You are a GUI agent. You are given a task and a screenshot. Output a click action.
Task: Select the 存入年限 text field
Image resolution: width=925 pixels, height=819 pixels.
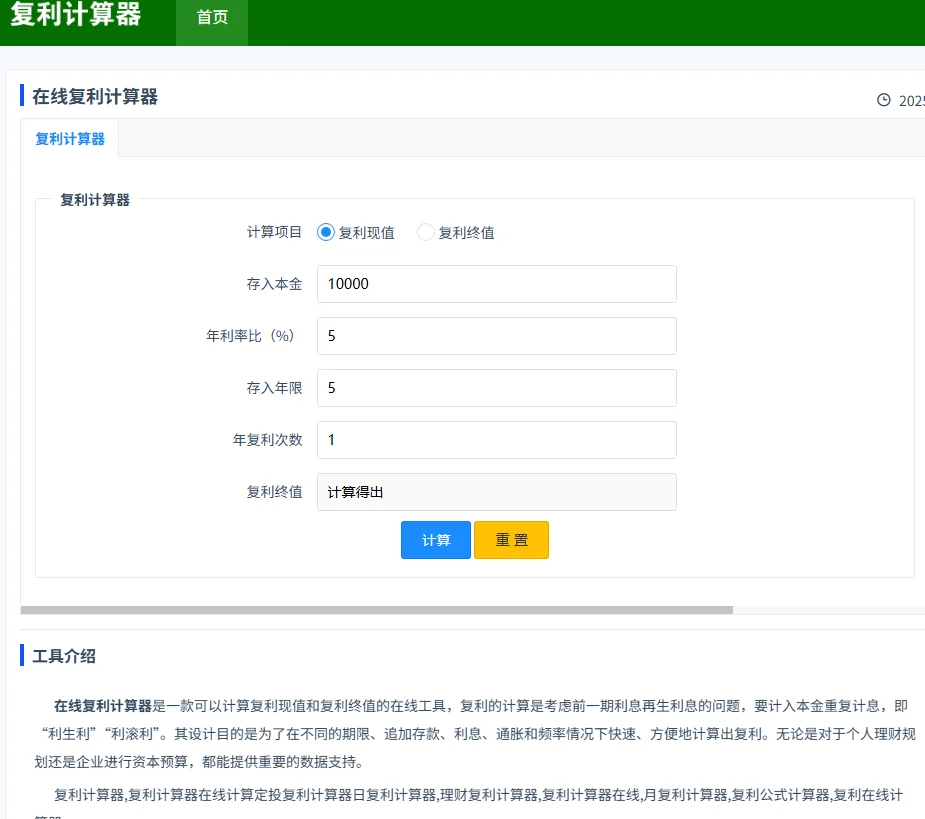coord(496,388)
